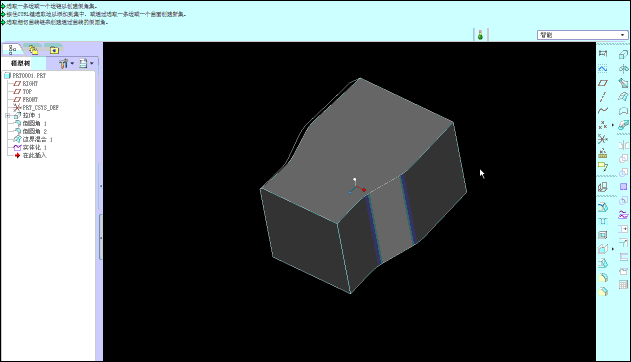This screenshot has width=631, height=362.
Task: Select the Datum Point tool
Action: pos(602,125)
